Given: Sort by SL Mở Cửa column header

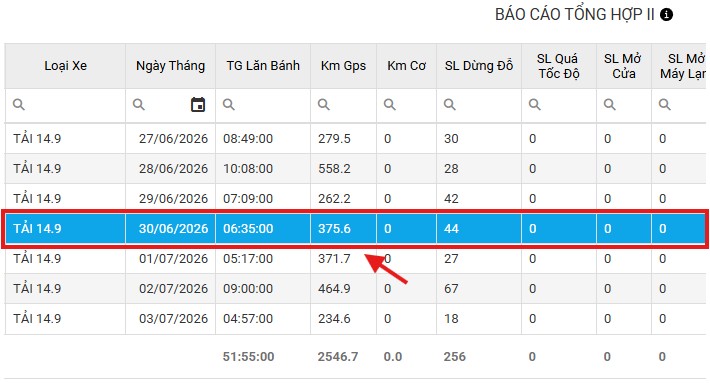Looking at the screenshot, I should point(624,66).
